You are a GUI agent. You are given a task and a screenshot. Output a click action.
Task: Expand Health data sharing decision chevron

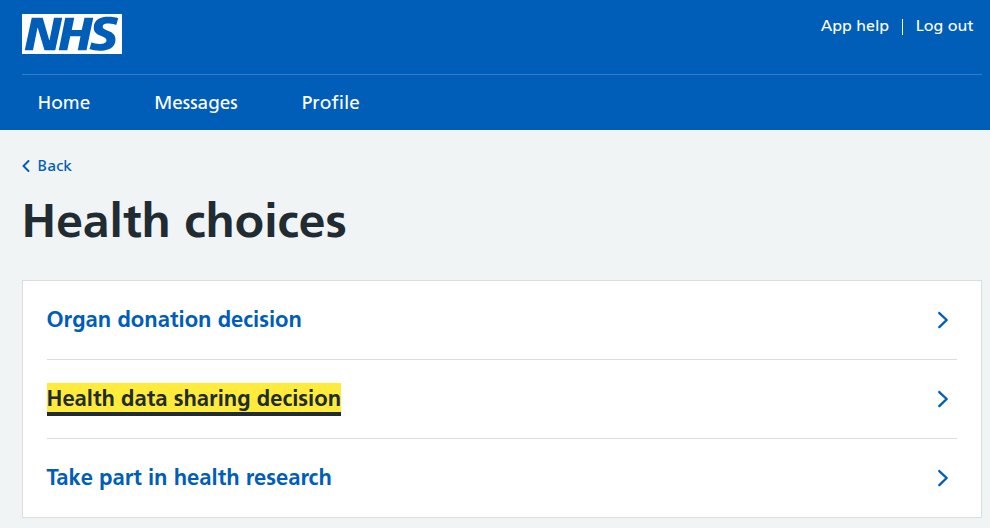click(x=943, y=399)
